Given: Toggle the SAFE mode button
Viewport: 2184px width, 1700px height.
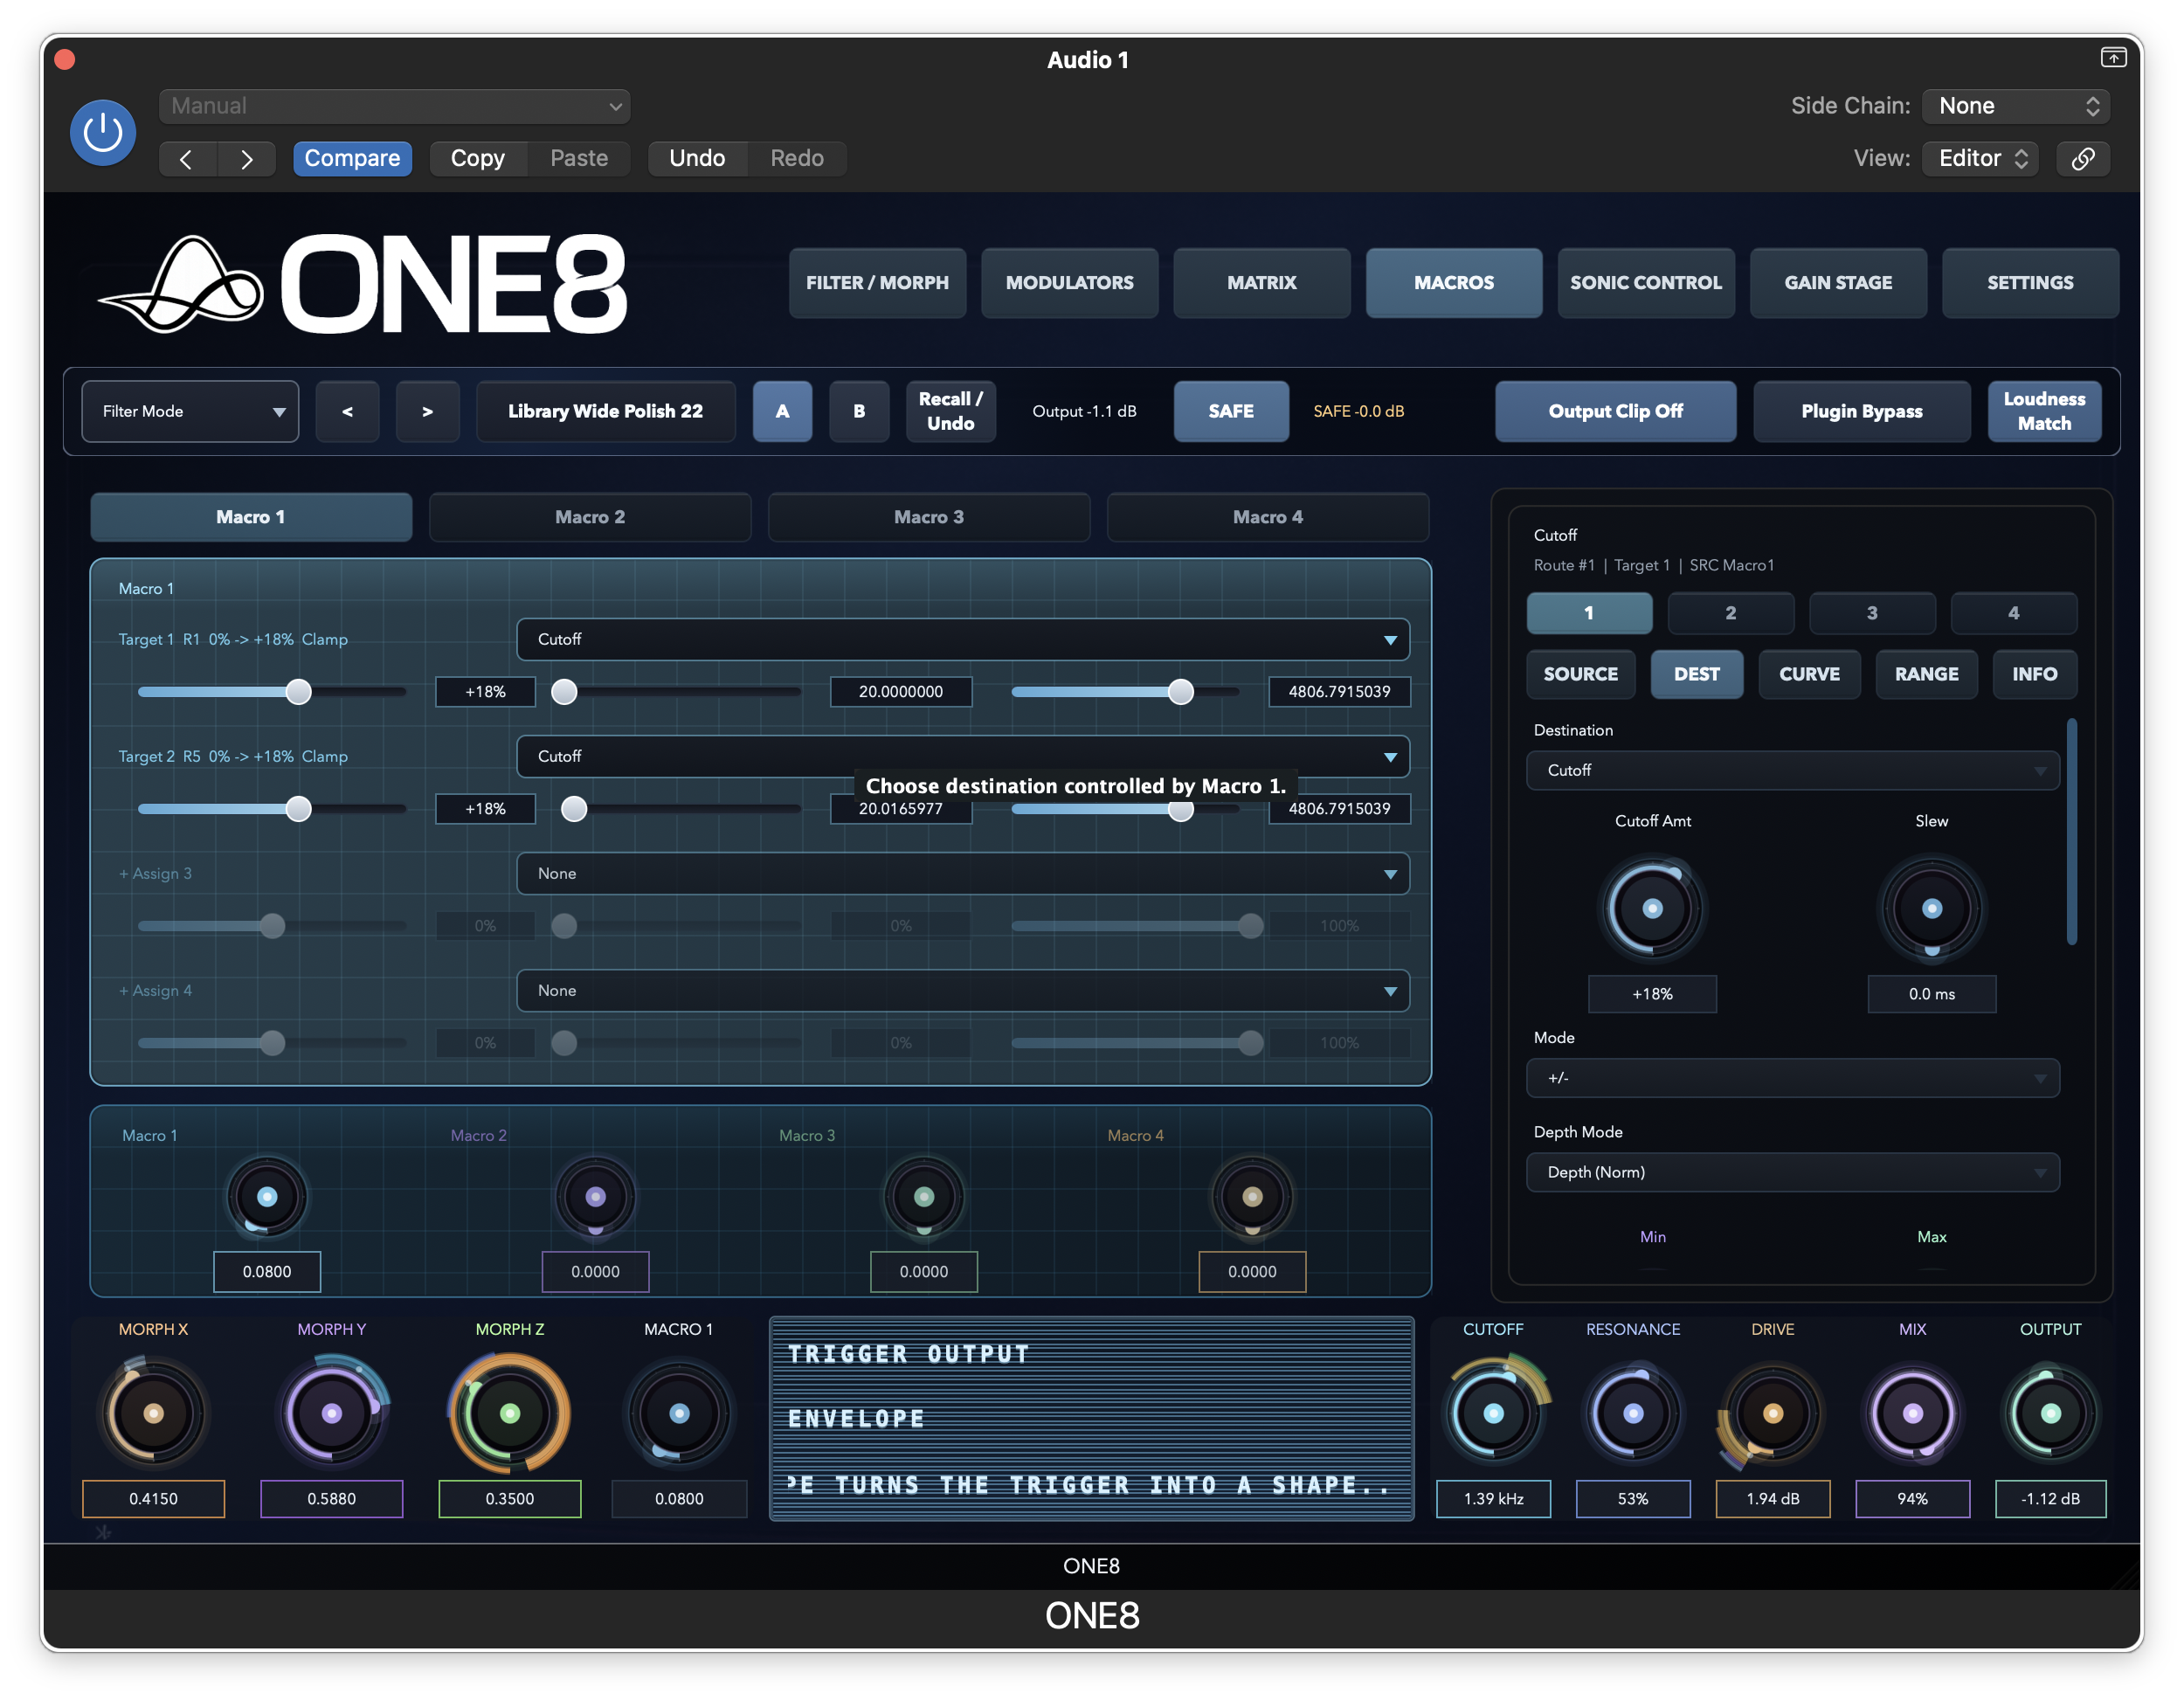Looking at the screenshot, I should [x=1231, y=411].
